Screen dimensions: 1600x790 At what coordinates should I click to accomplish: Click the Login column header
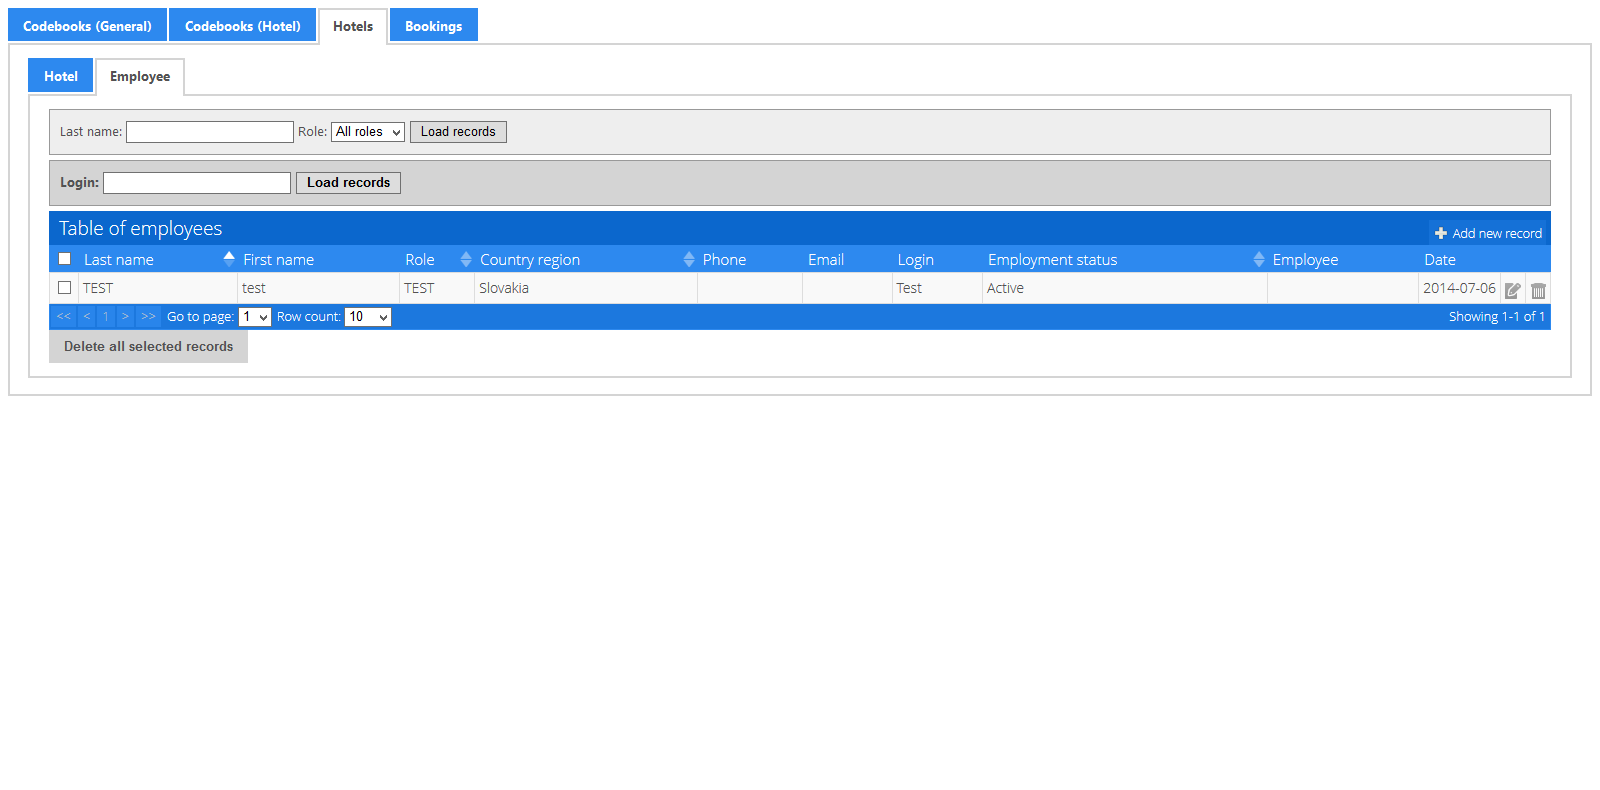pyautogui.click(x=916, y=259)
